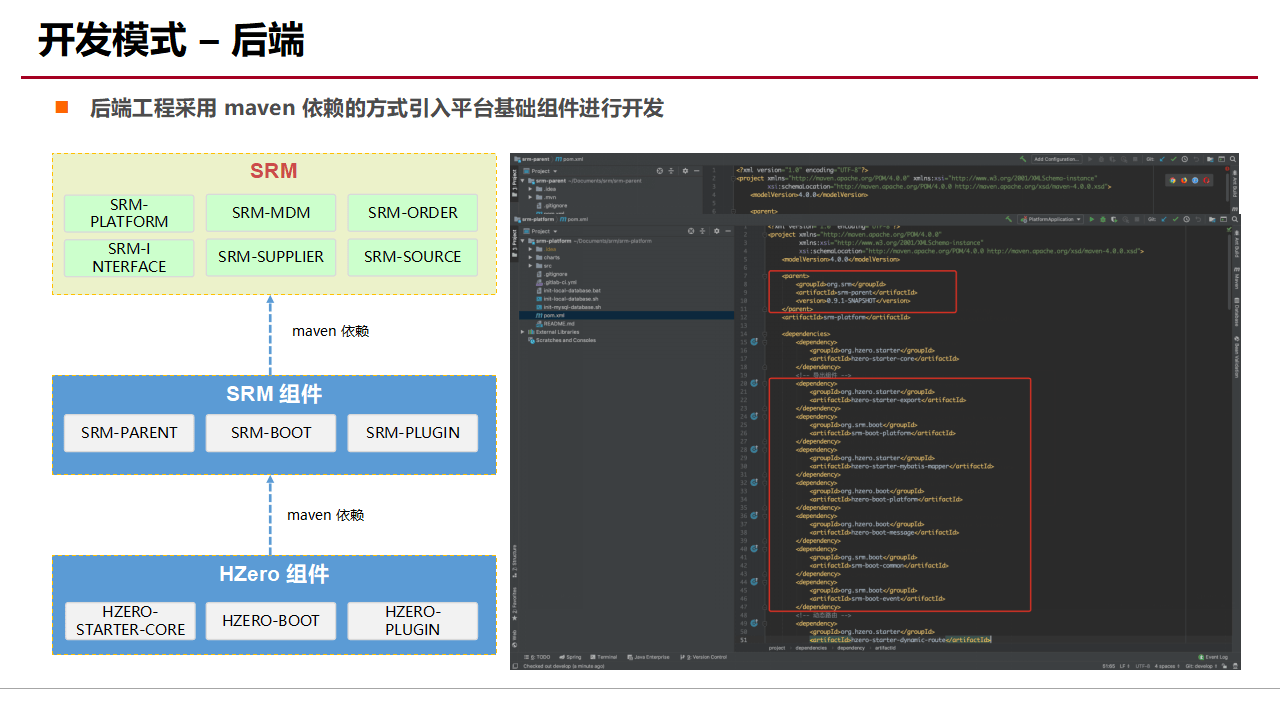The image size is (1280, 720).
Task: Open the Java Enterprise tool window tab
Action: click(648, 657)
